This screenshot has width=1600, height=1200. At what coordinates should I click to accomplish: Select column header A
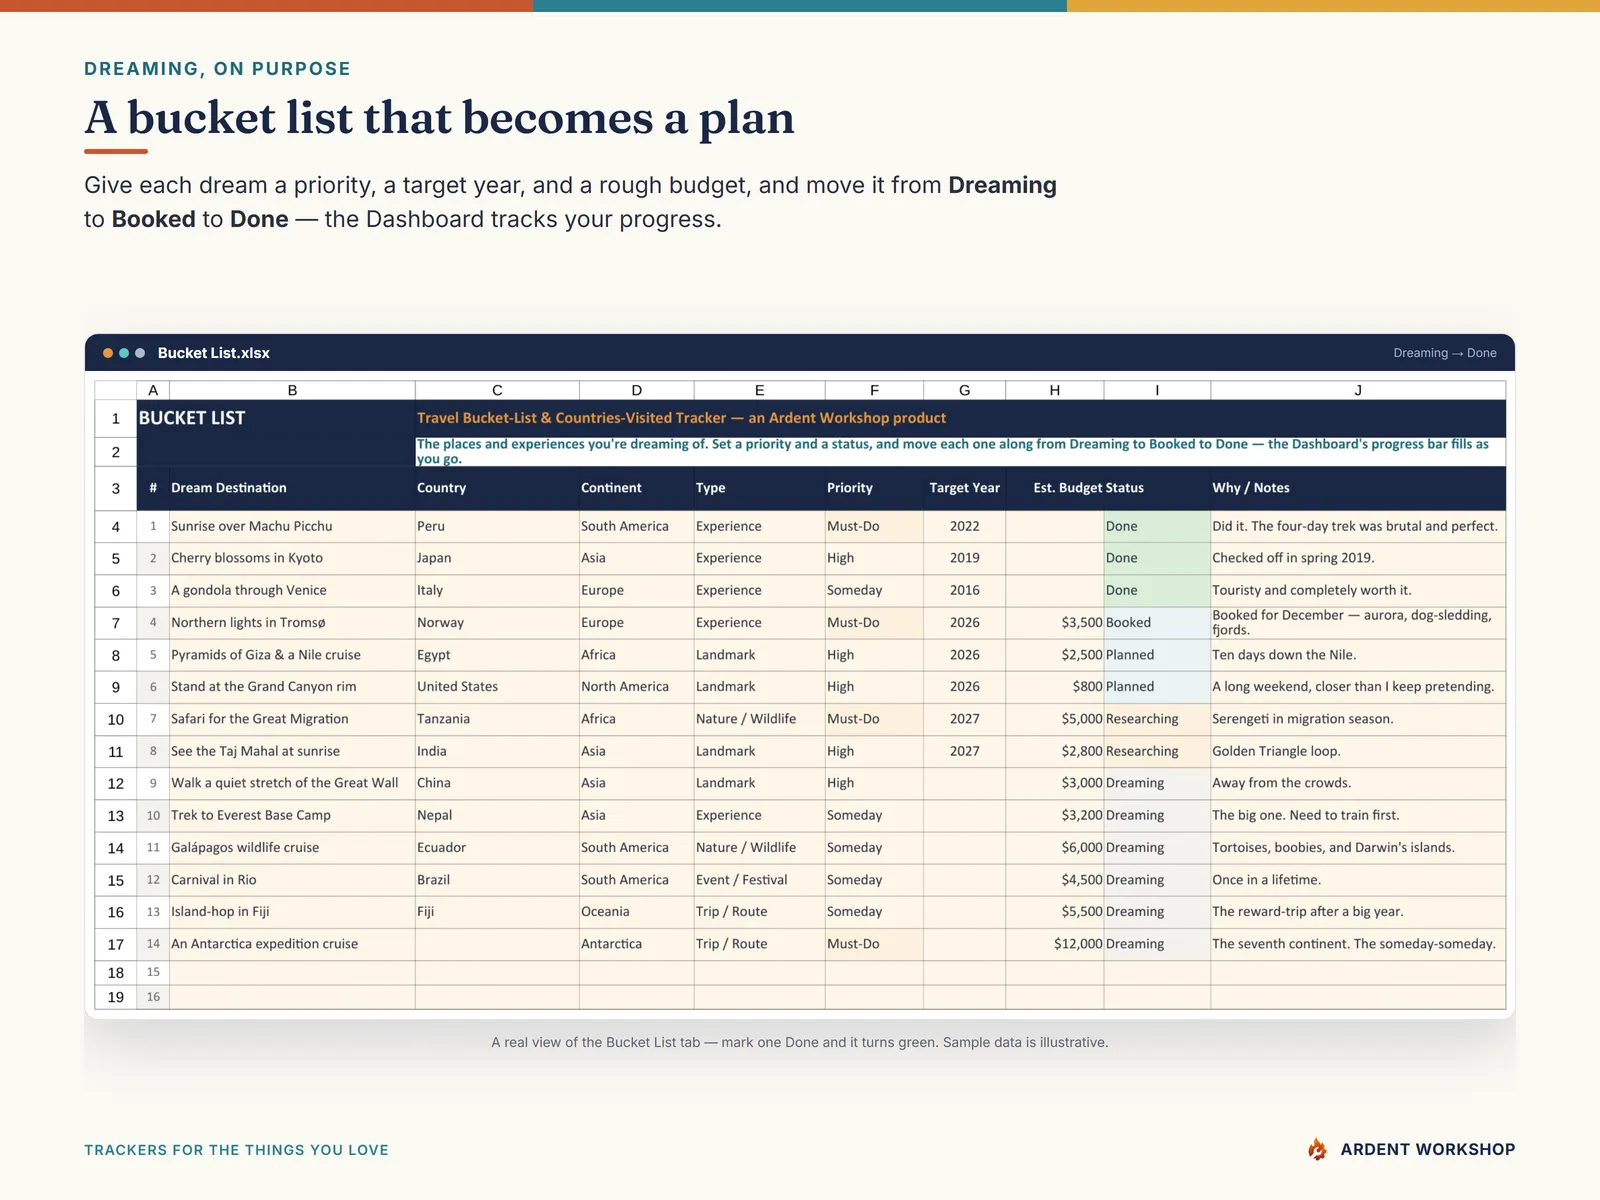[153, 390]
